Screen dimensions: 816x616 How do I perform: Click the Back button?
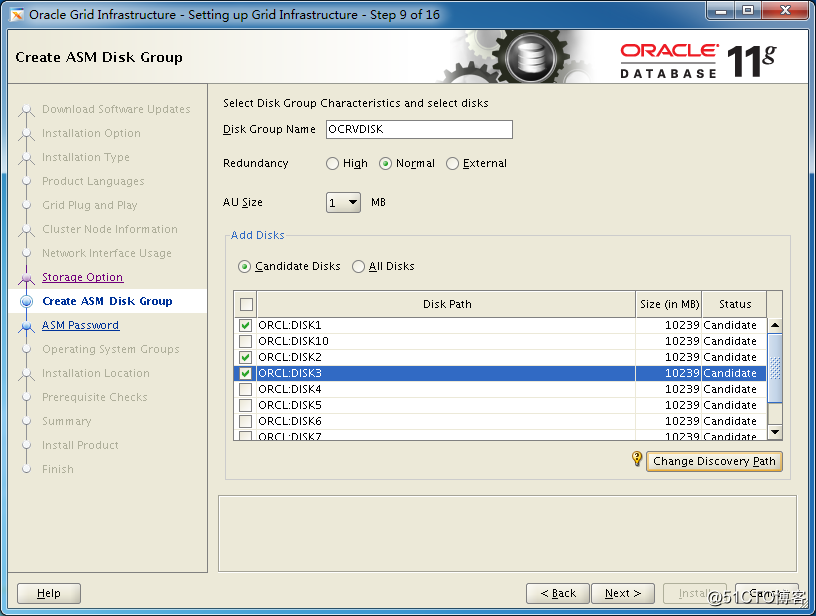tap(558, 593)
